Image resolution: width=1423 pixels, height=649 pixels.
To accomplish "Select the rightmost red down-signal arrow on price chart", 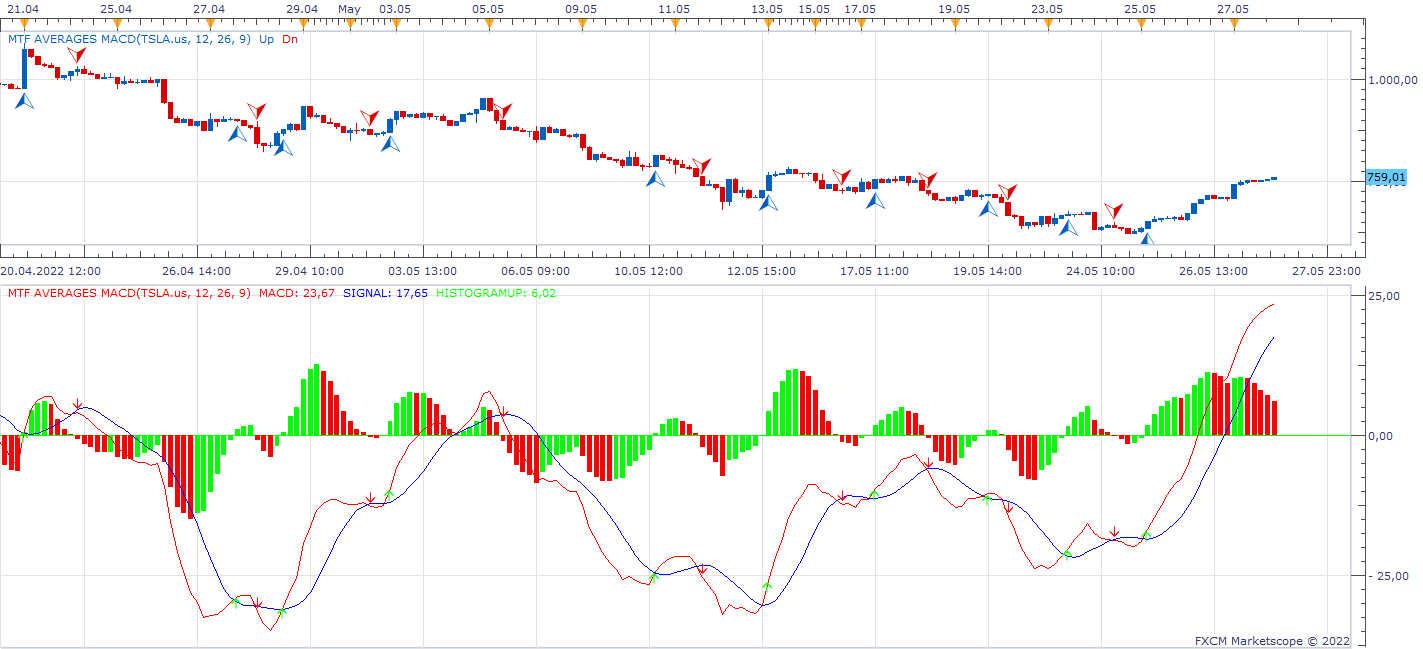I will 1115,211.
